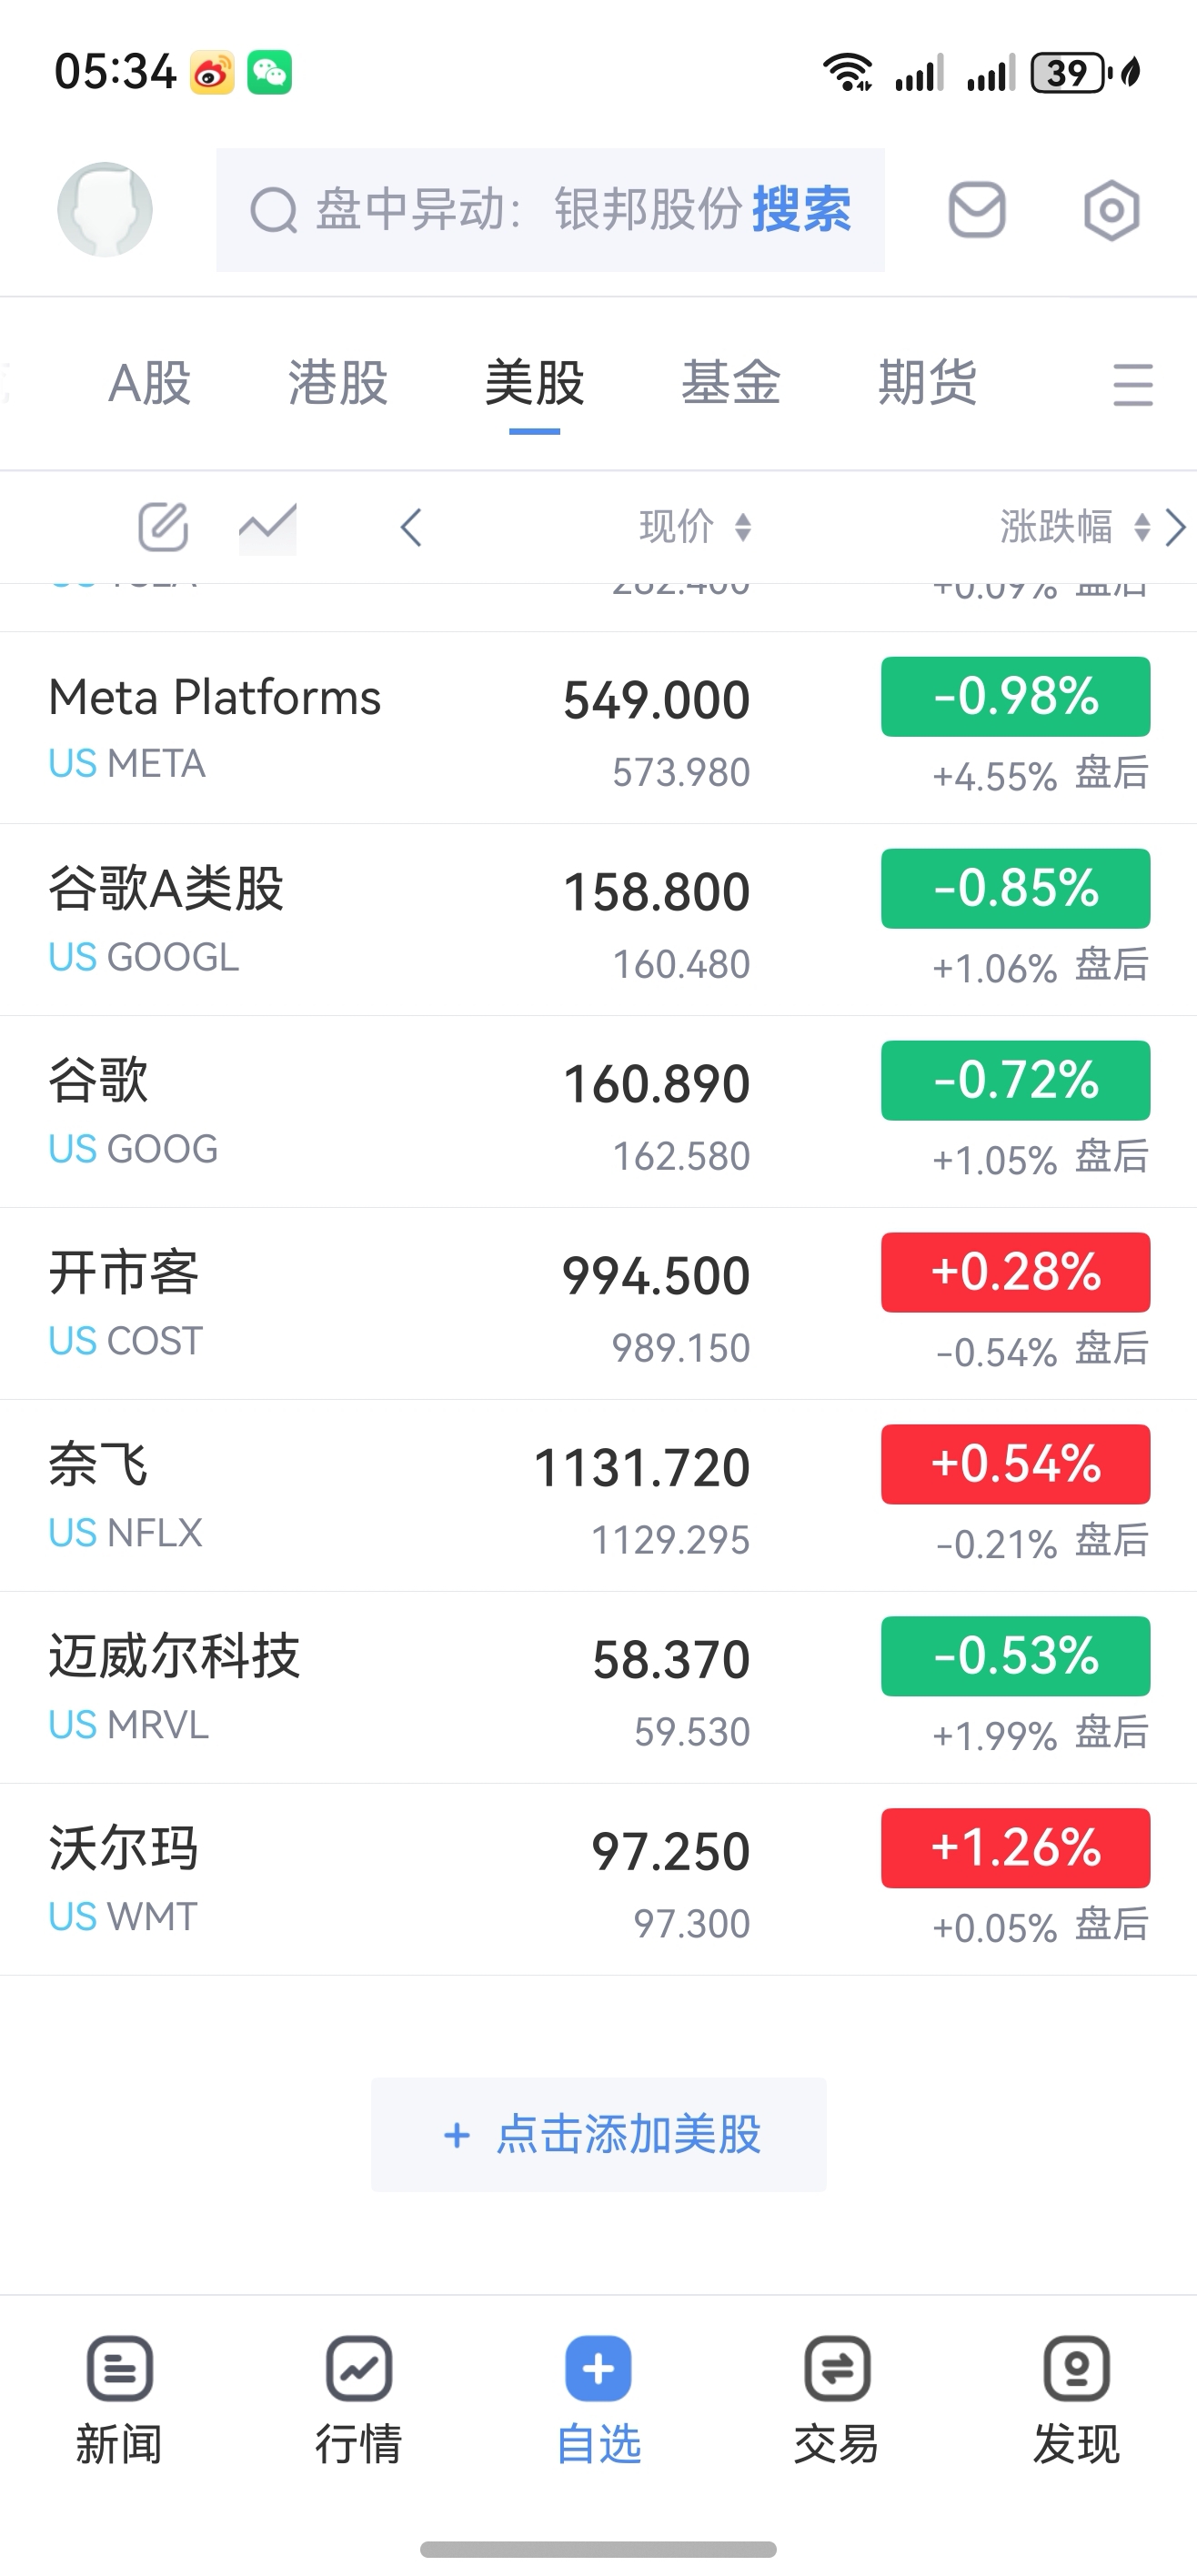Open the Quotes (行情) tab icon

pos(358,2368)
